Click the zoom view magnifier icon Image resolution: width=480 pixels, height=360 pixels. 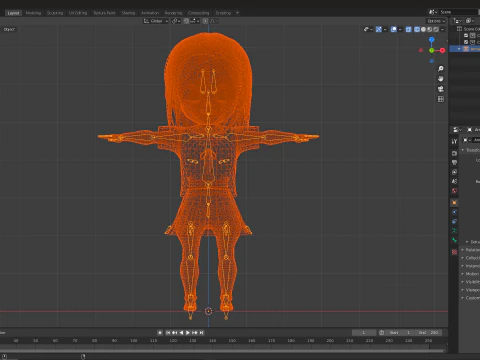441,69
